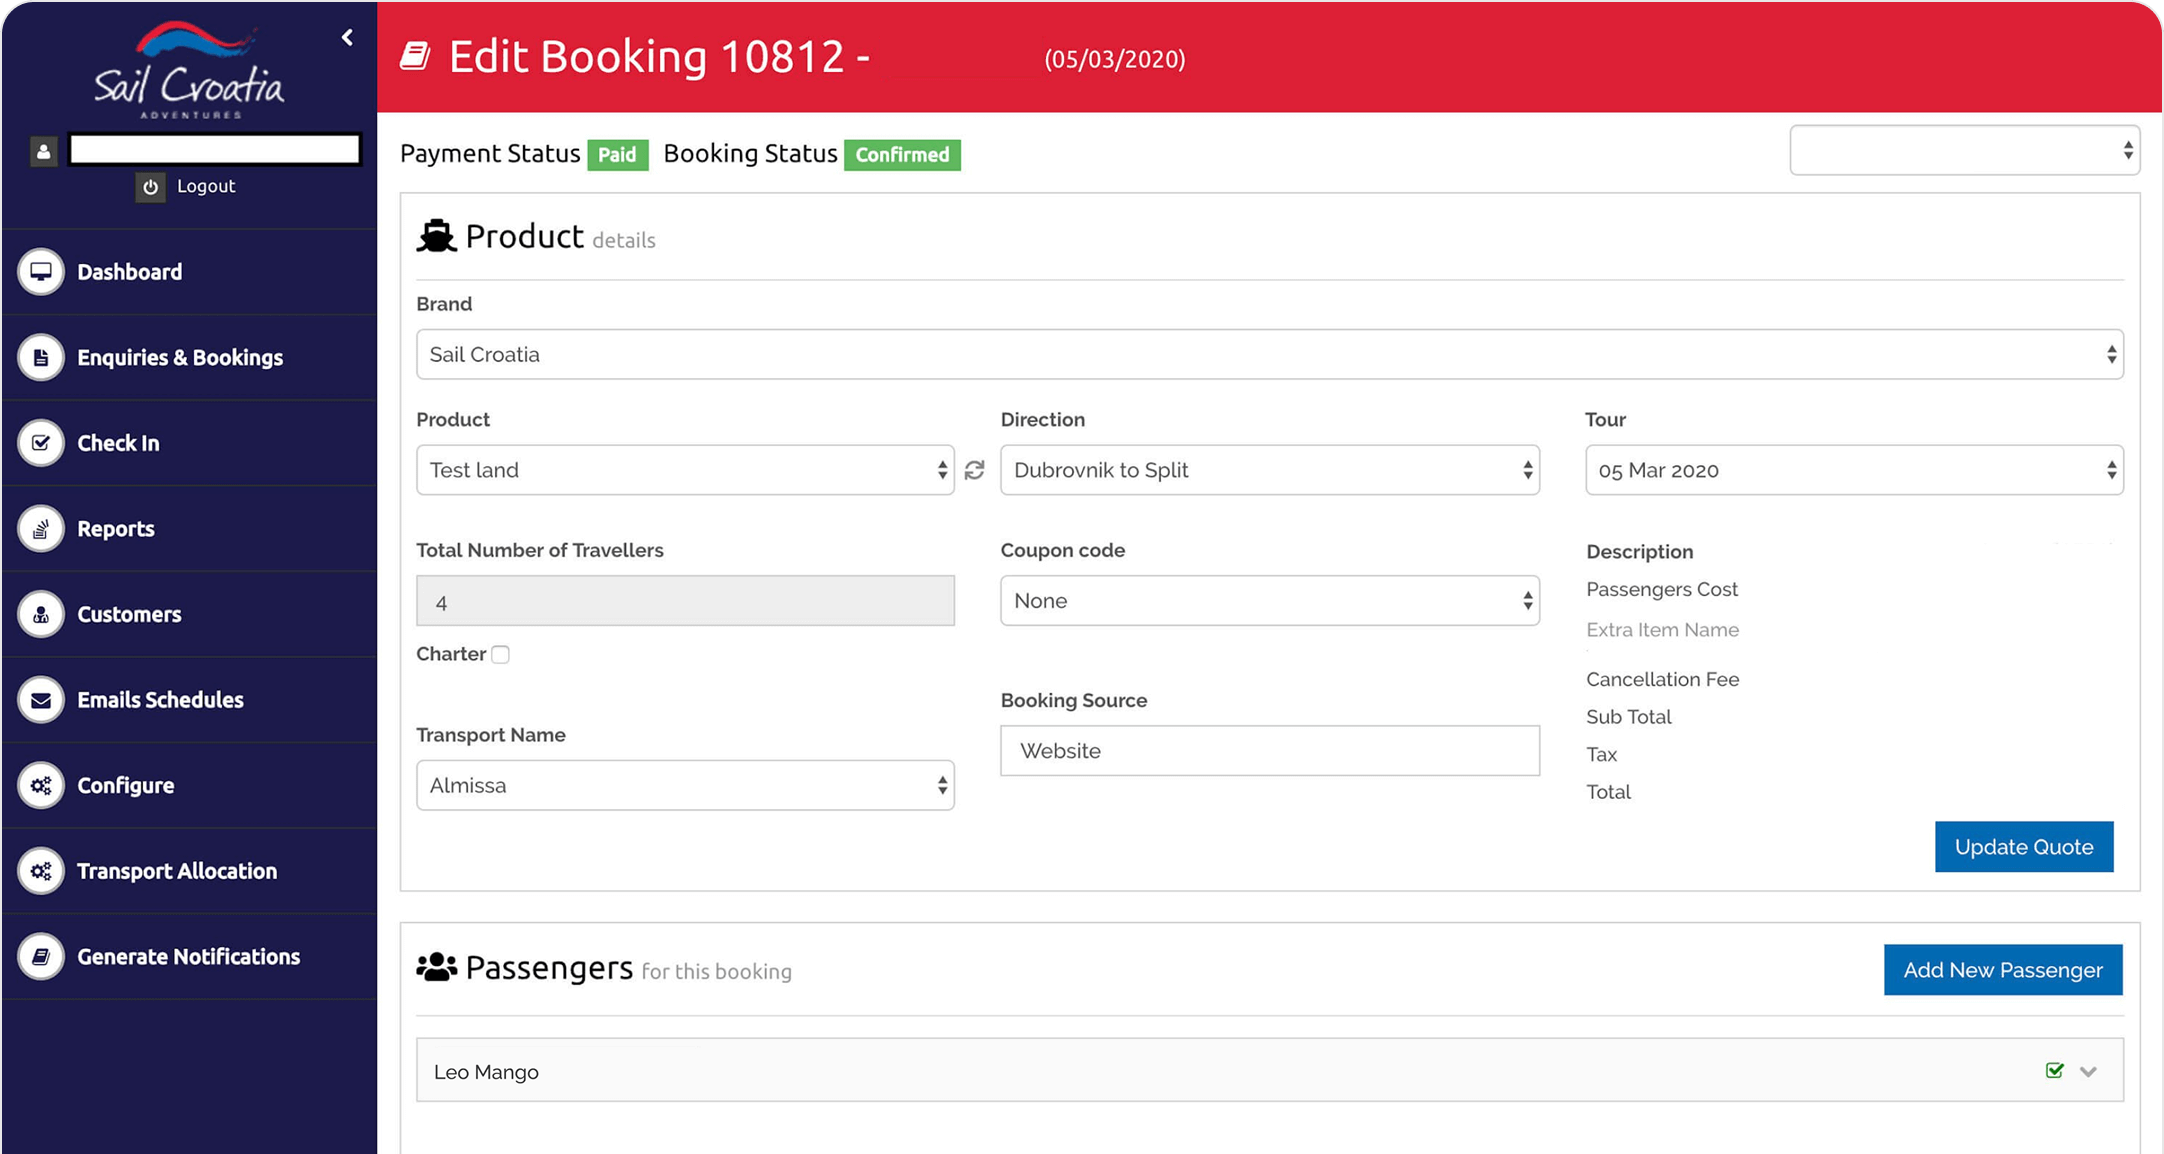Click the Logout link

[x=206, y=186]
